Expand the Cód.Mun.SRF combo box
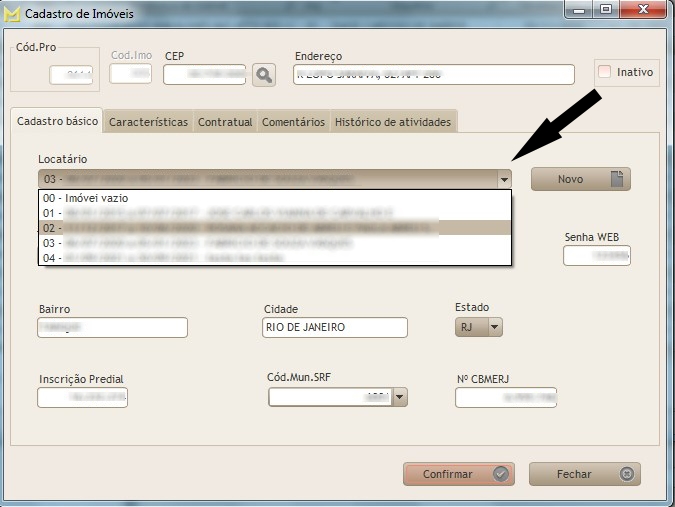 400,397
